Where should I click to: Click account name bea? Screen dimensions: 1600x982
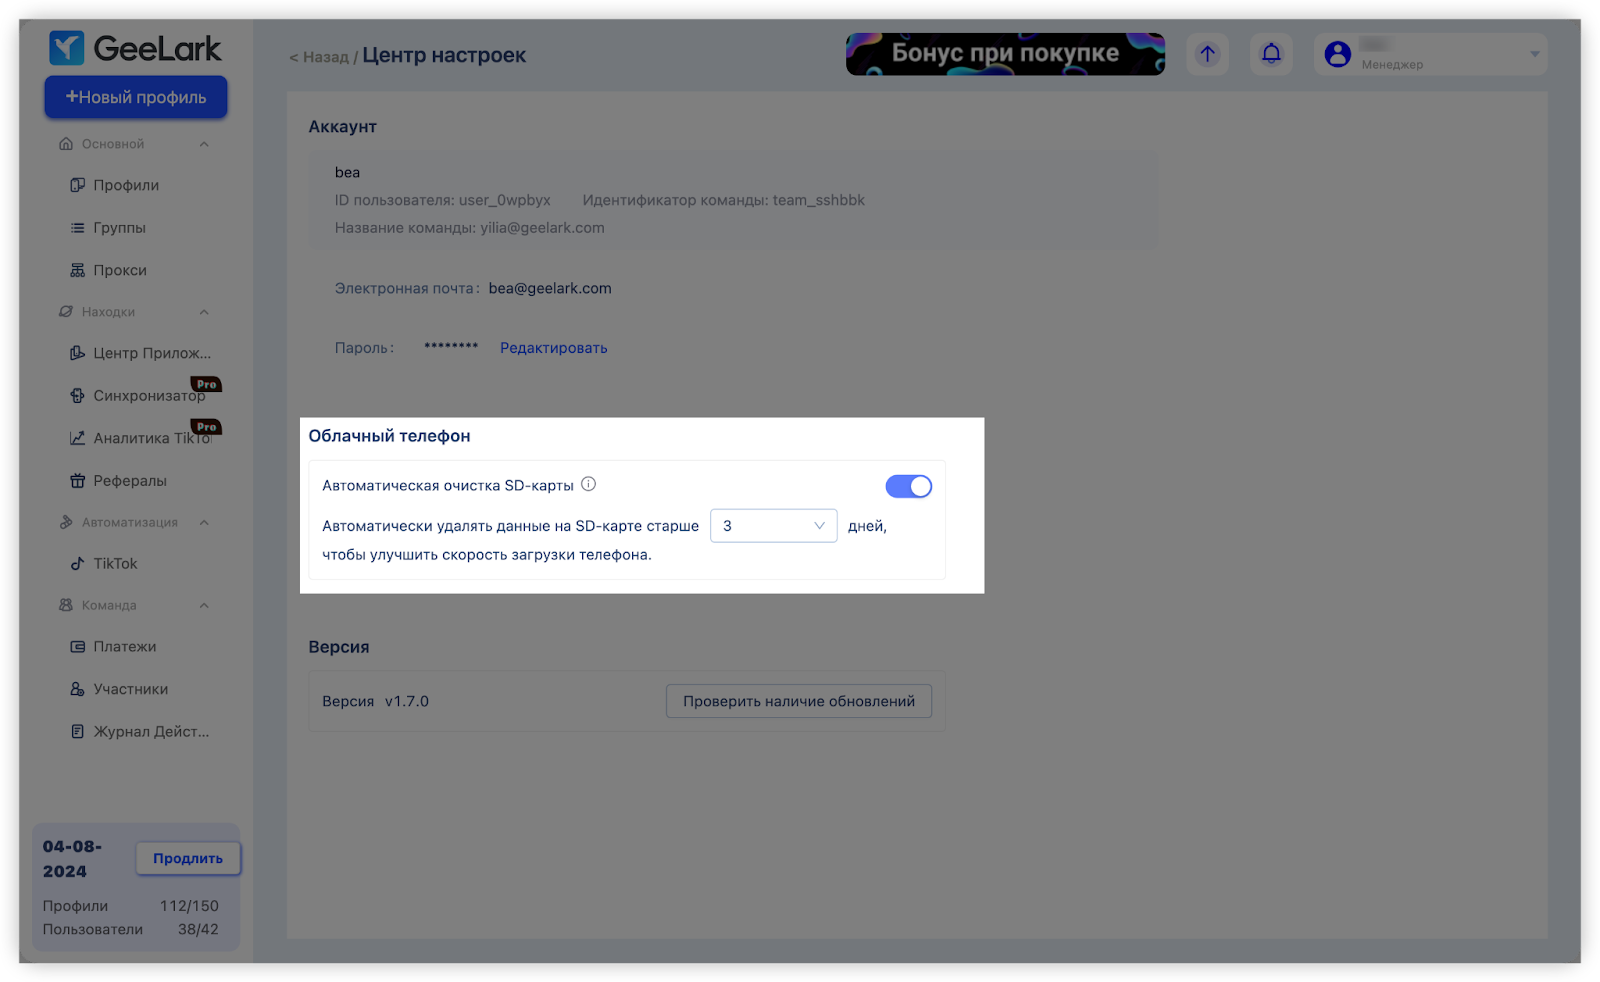pyautogui.click(x=347, y=172)
